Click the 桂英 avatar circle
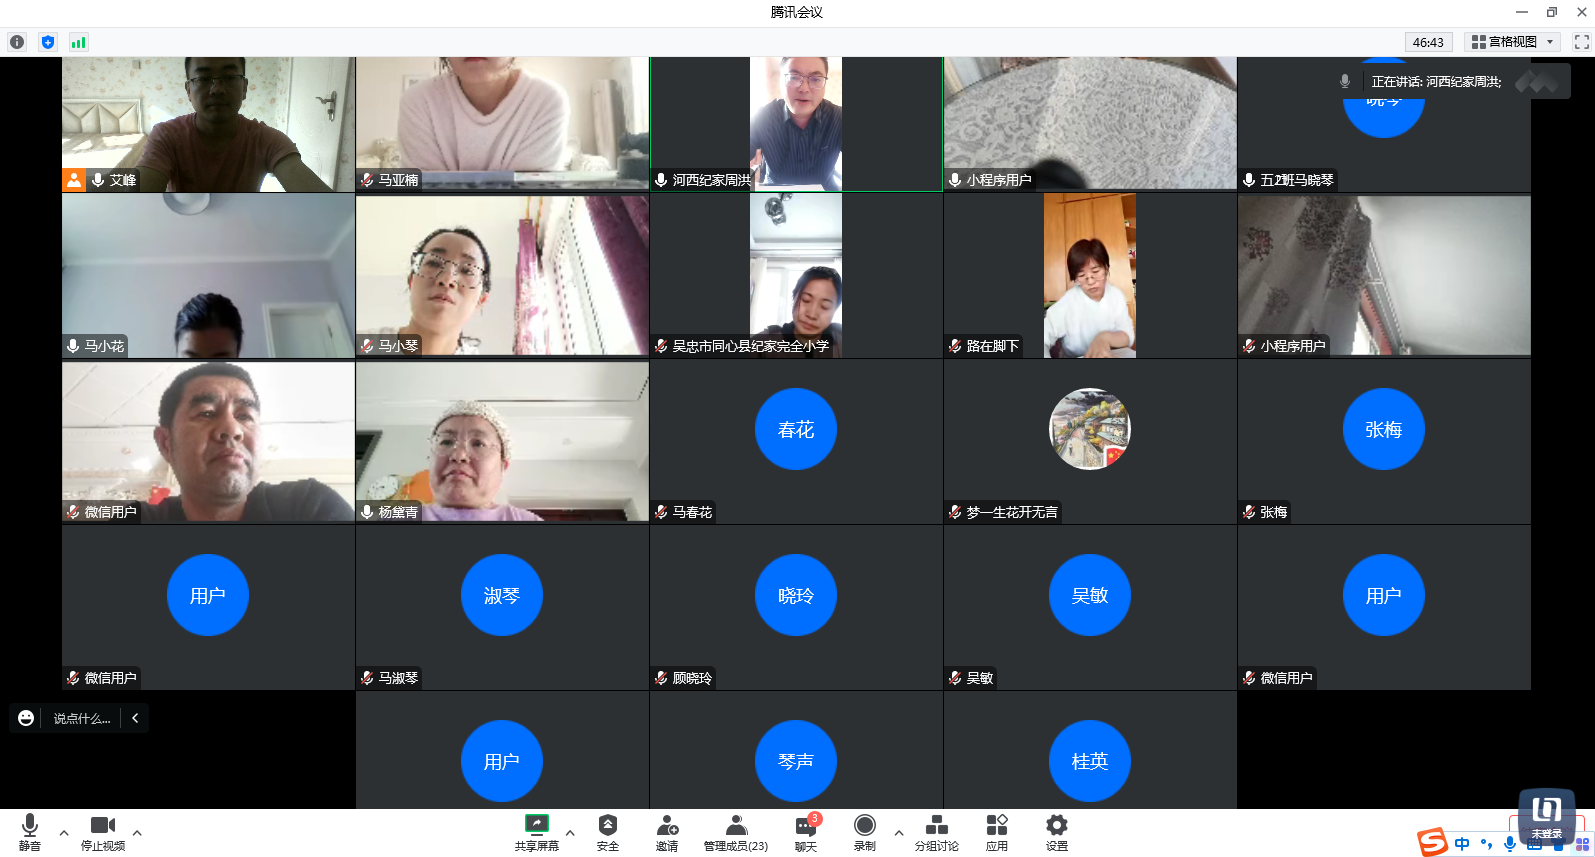The width and height of the screenshot is (1595, 857). tap(1090, 761)
